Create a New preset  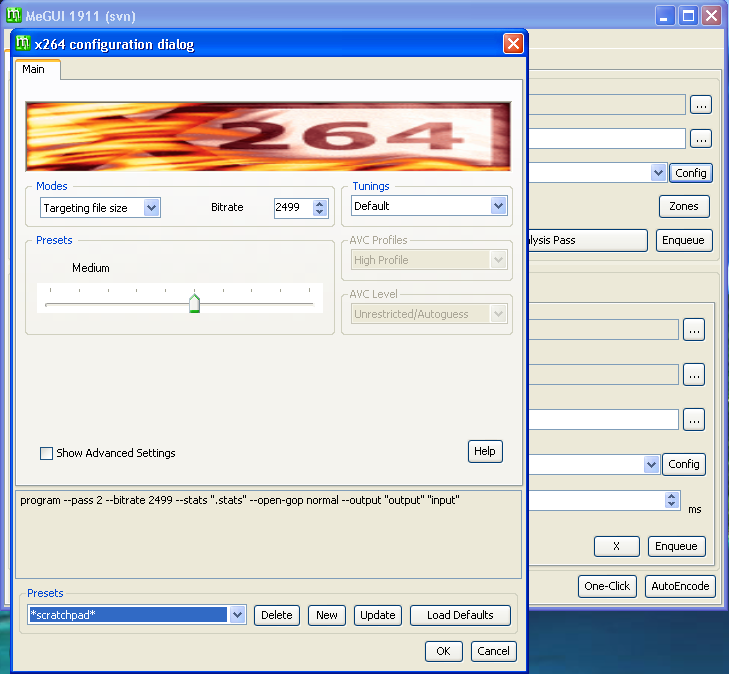(327, 615)
